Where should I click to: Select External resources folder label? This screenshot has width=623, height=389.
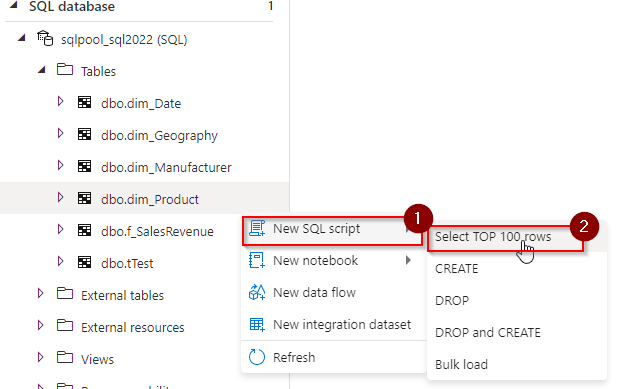[x=133, y=327]
